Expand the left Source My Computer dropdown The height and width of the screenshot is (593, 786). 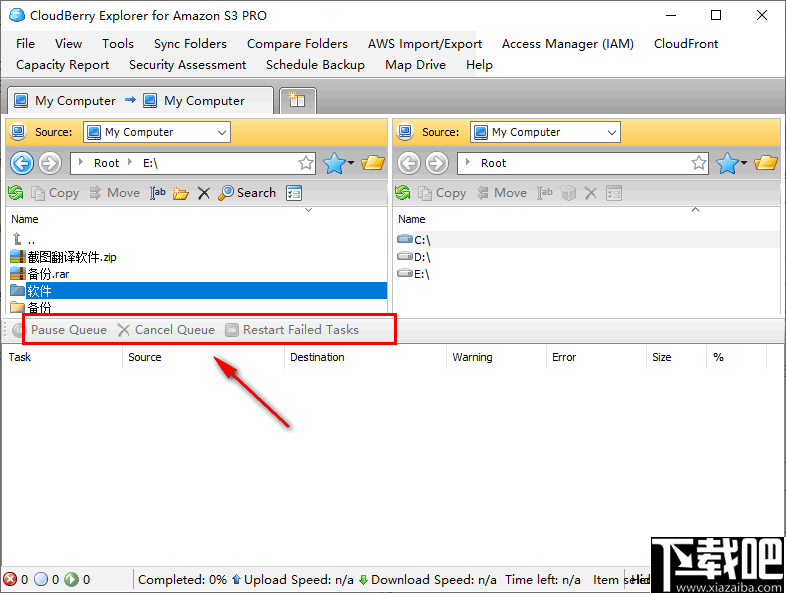pos(222,132)
